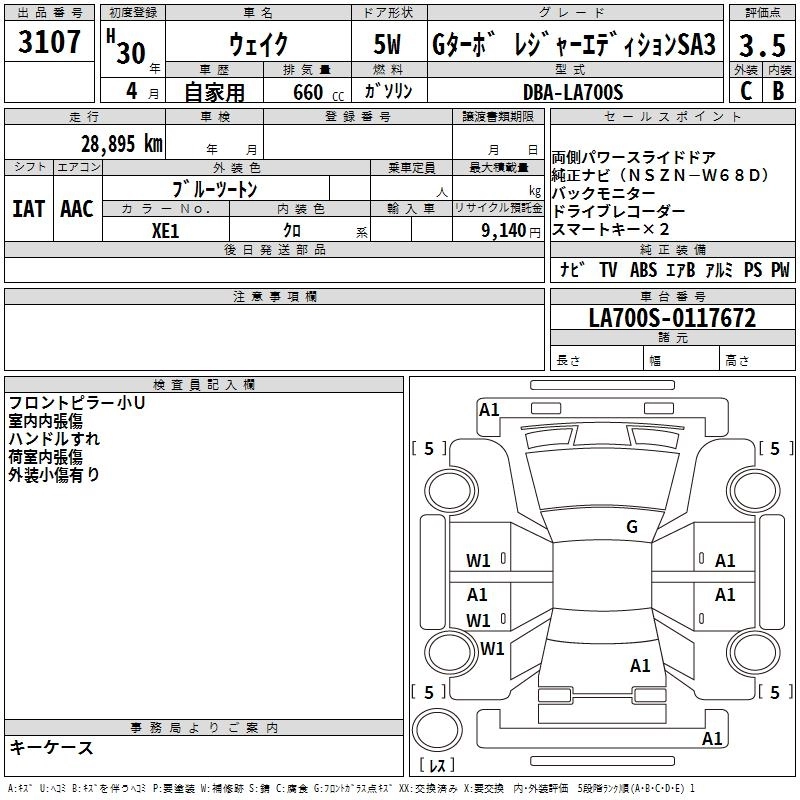
Task: Click the recycle deposit 9,140円
Action: [511, 231]
